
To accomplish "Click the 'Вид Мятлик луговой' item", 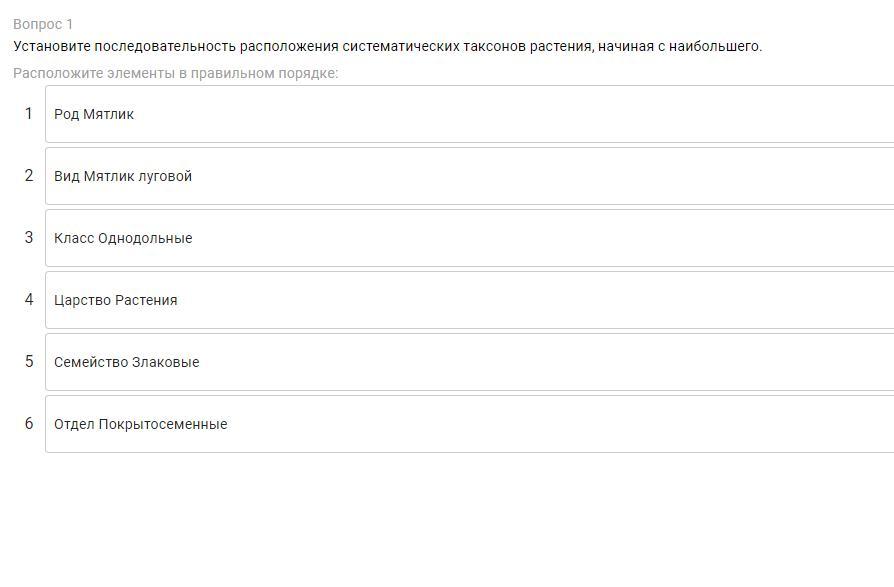I will tap(123, 176).
